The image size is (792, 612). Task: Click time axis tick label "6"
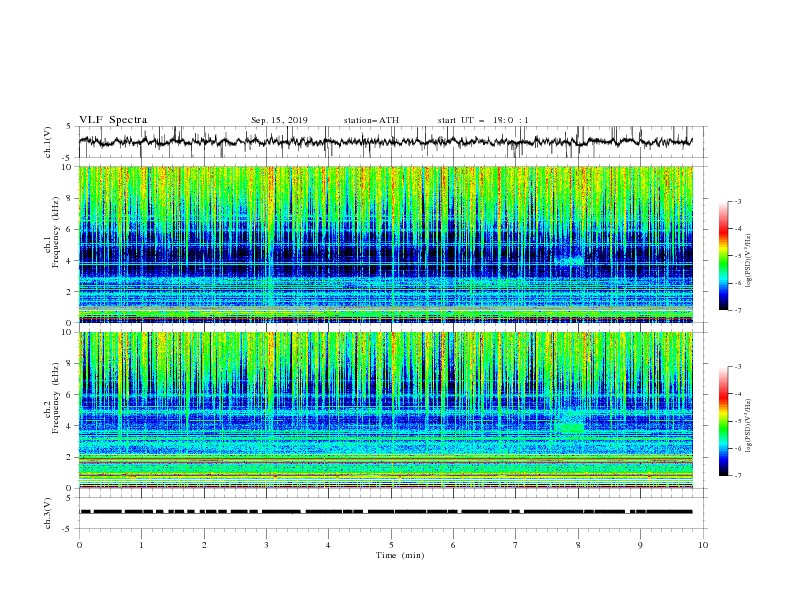click(453, 545)
